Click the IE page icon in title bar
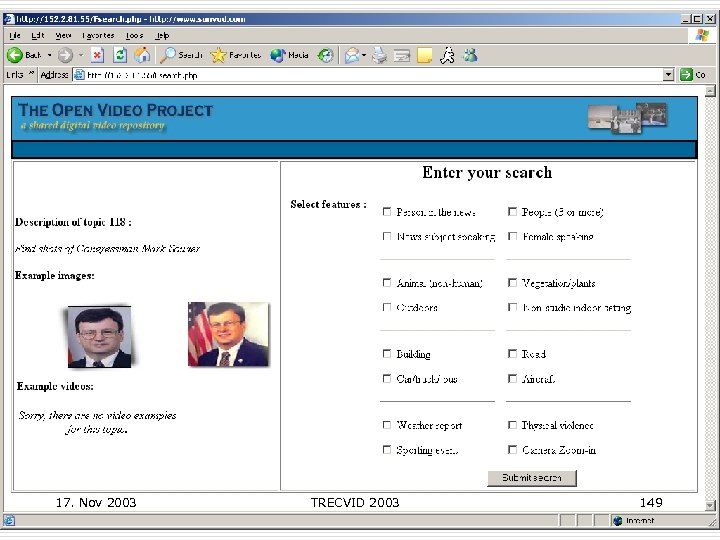This screenshot has height=540, width=720. tap(9, 19)
